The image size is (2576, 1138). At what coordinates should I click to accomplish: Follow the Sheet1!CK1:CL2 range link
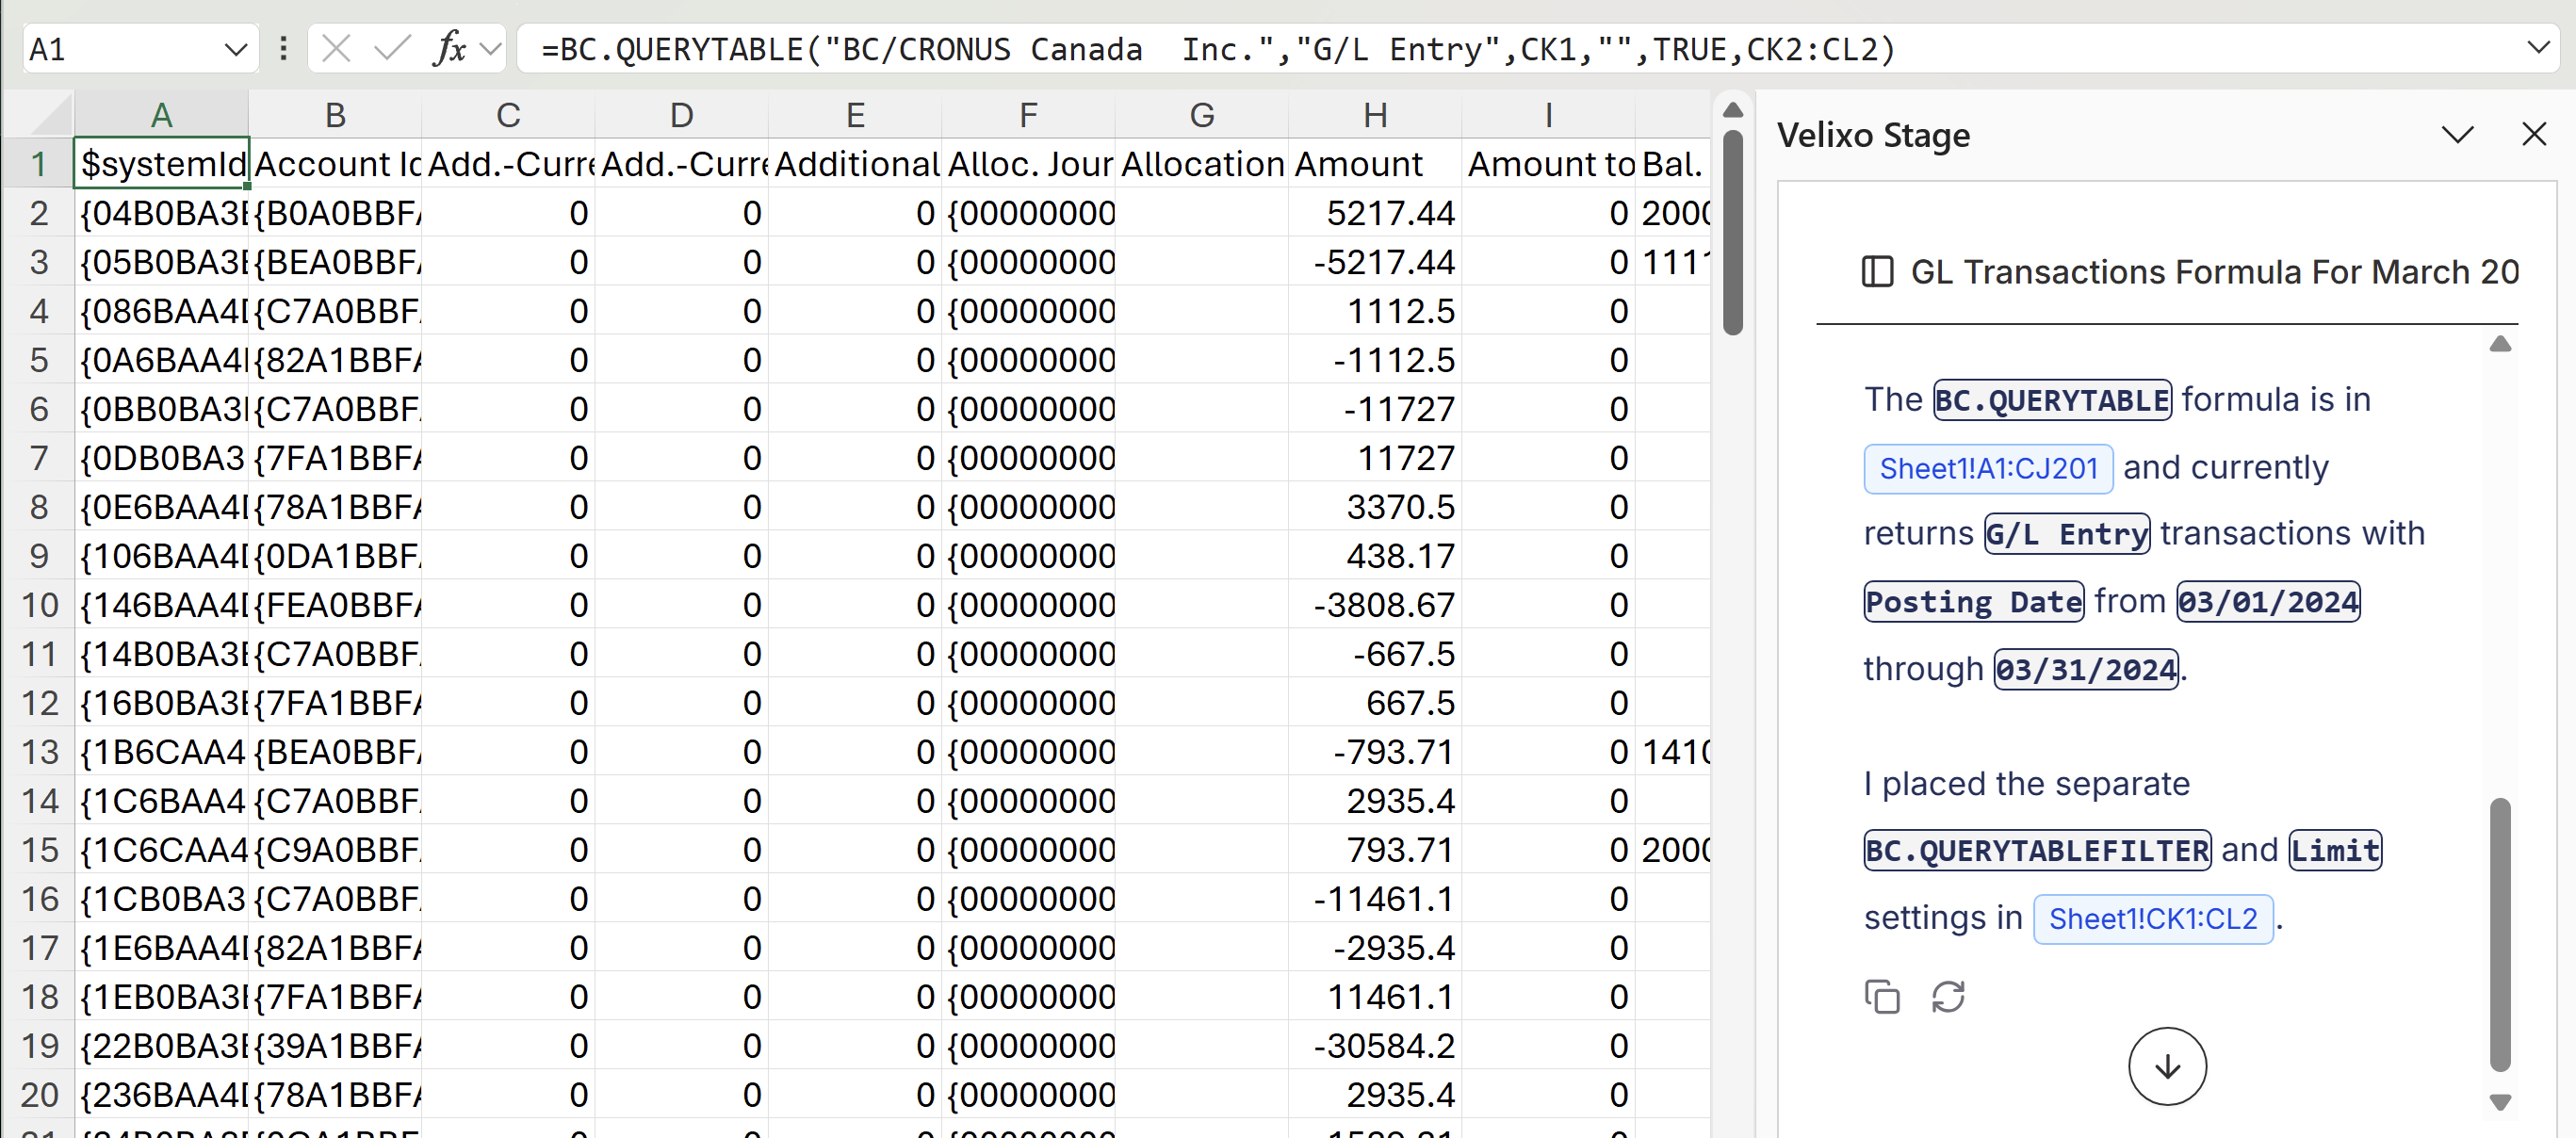click(2153, 919)
